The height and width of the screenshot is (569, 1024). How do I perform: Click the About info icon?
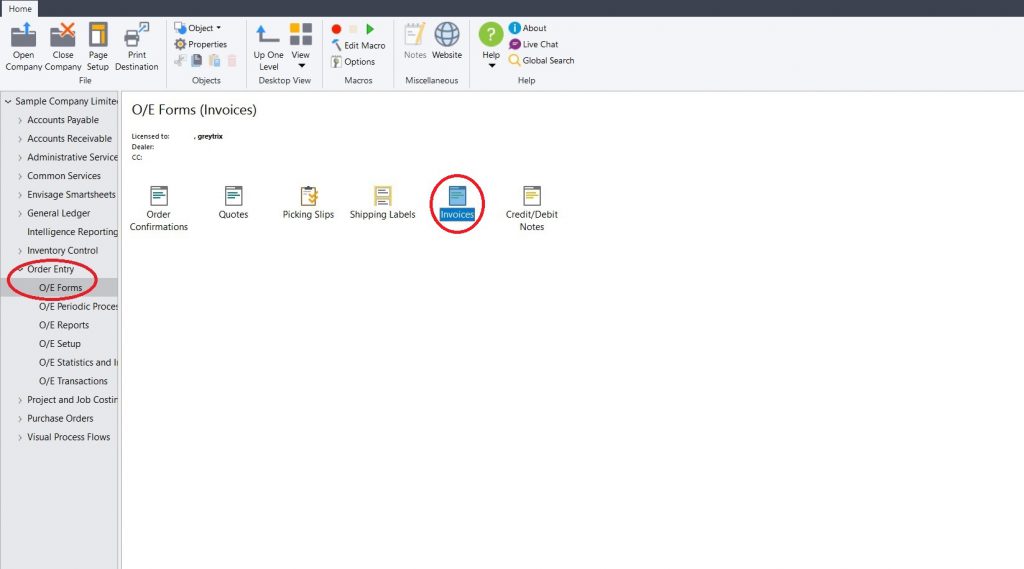point(528,28)
